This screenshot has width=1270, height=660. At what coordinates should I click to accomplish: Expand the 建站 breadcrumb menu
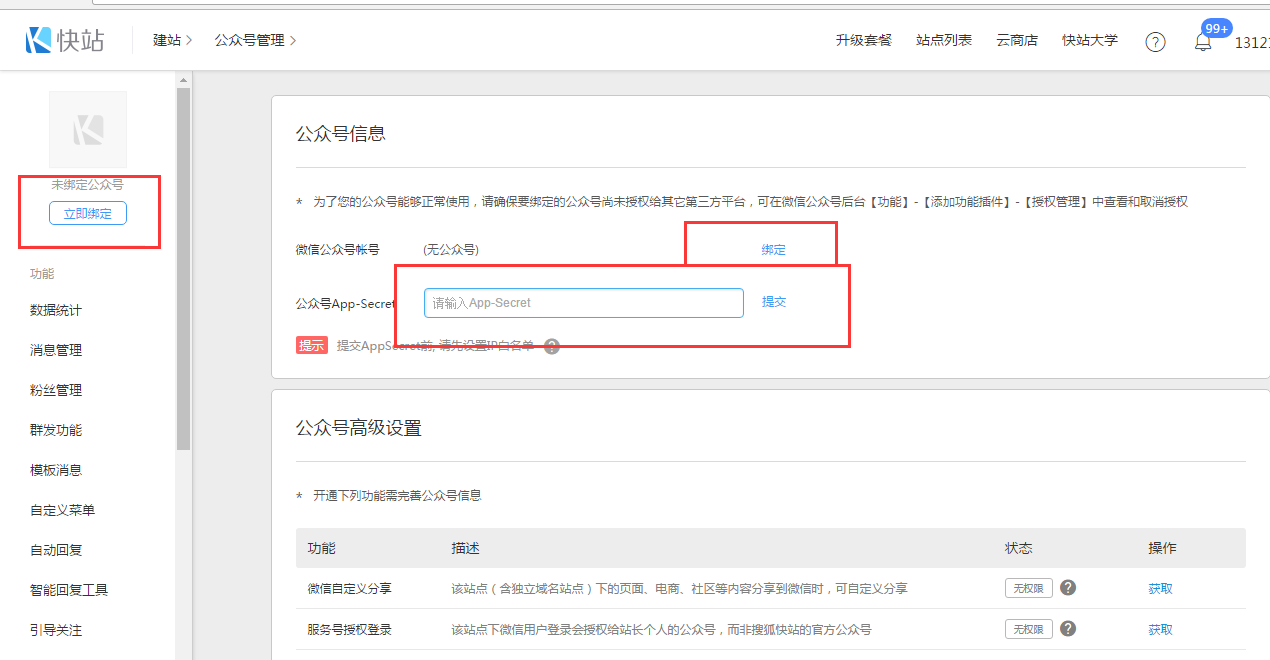click(172, 41)
